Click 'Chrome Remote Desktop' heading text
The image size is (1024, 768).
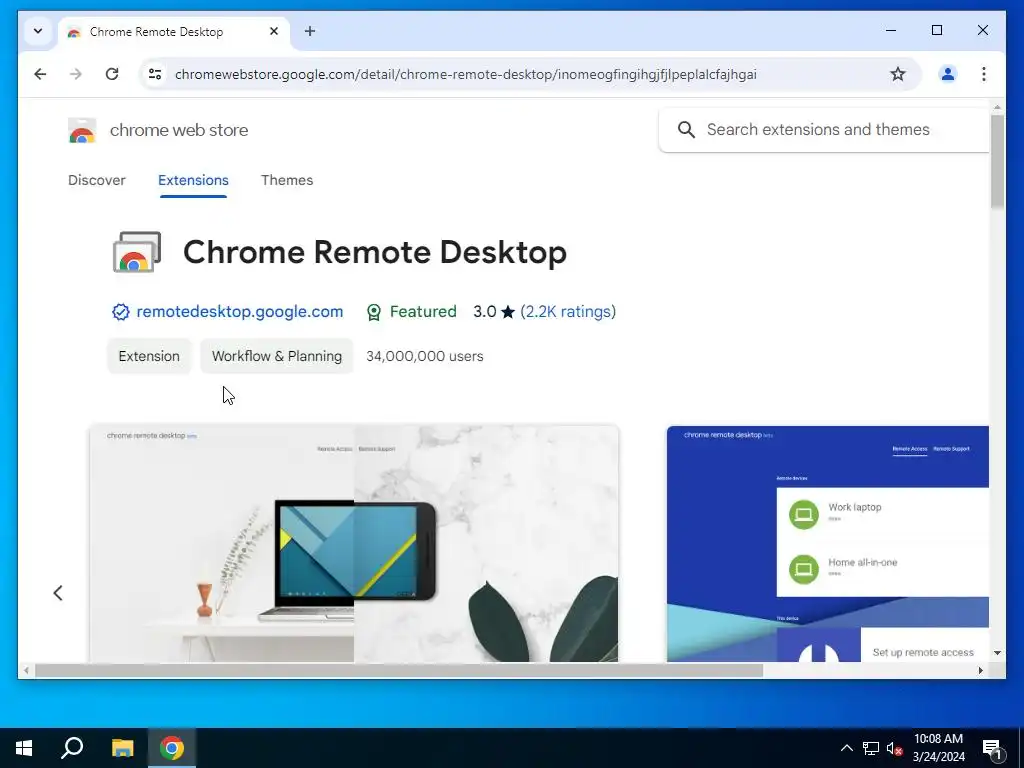(375, 252)
